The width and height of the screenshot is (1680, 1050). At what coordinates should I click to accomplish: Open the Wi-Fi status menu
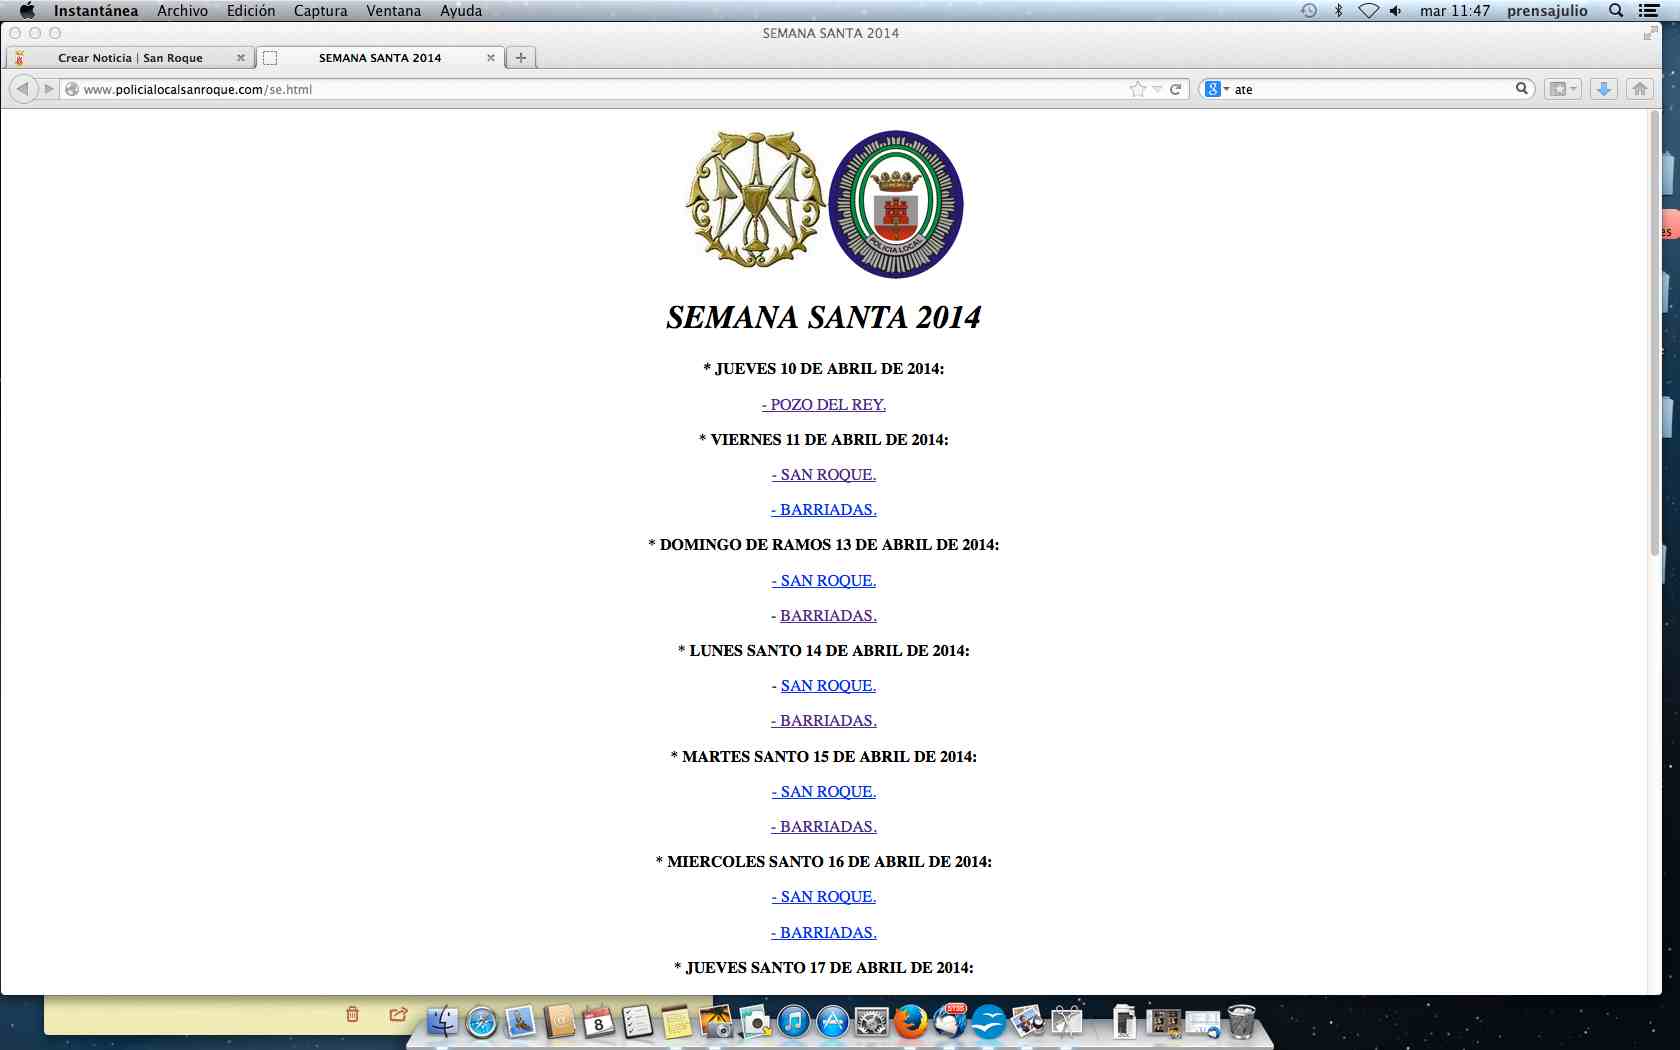(x=1369, y=11)
